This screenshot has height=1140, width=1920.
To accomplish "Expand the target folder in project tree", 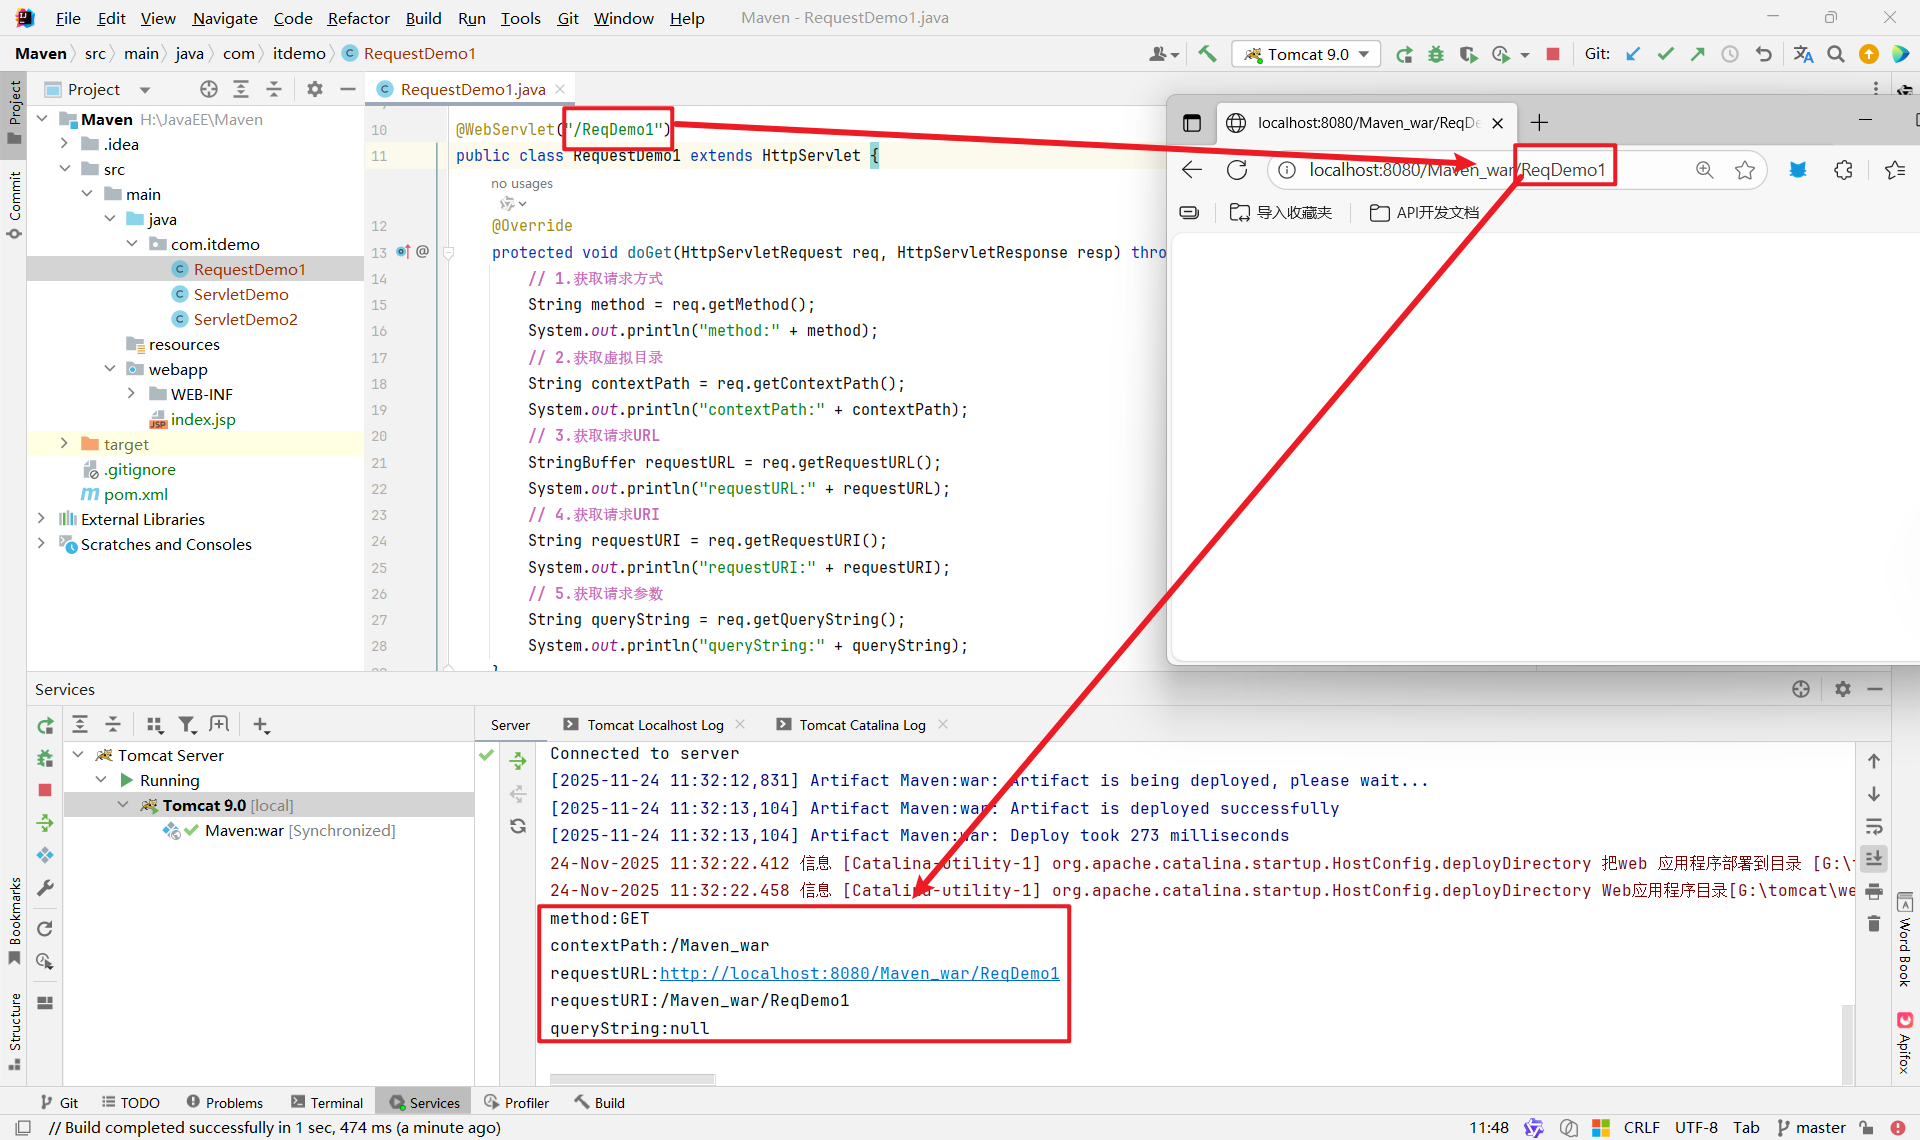I will (x=64, y=444).
